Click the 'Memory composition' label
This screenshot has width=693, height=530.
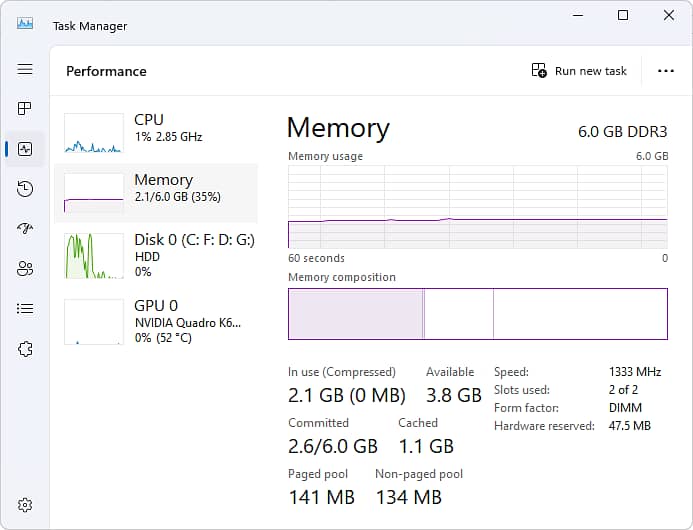(x=342, y=277)
